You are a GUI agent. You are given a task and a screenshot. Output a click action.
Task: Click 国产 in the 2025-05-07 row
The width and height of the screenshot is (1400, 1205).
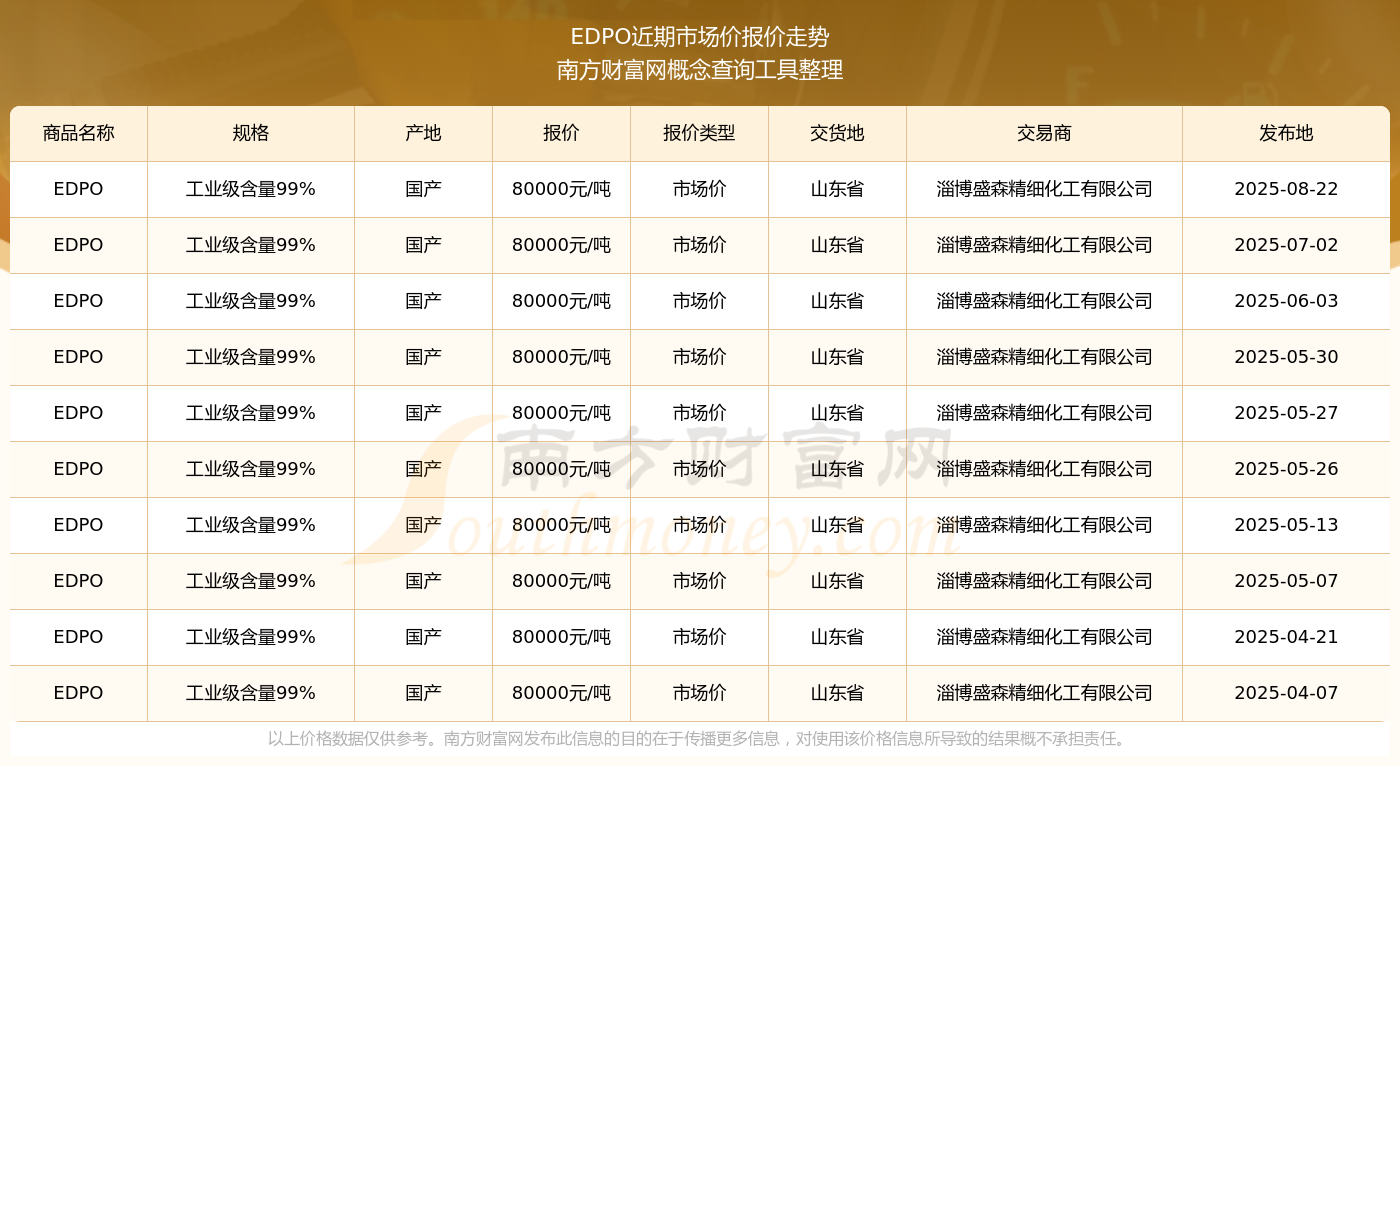tap(424, 581)
